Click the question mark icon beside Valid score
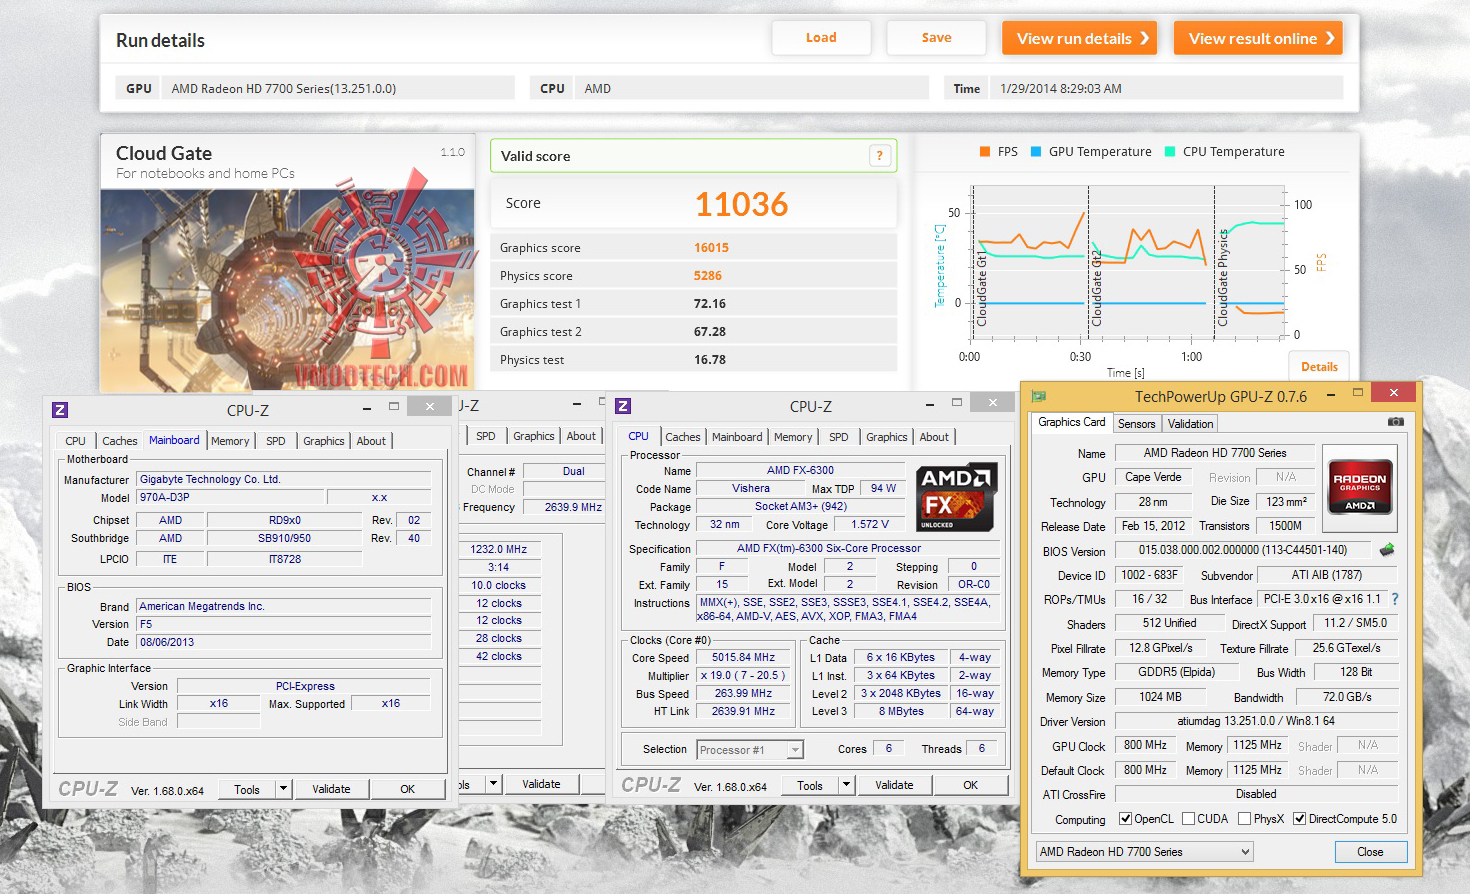Image resolution: width=1470 pixels, height=894 pixels. point(880,155)
